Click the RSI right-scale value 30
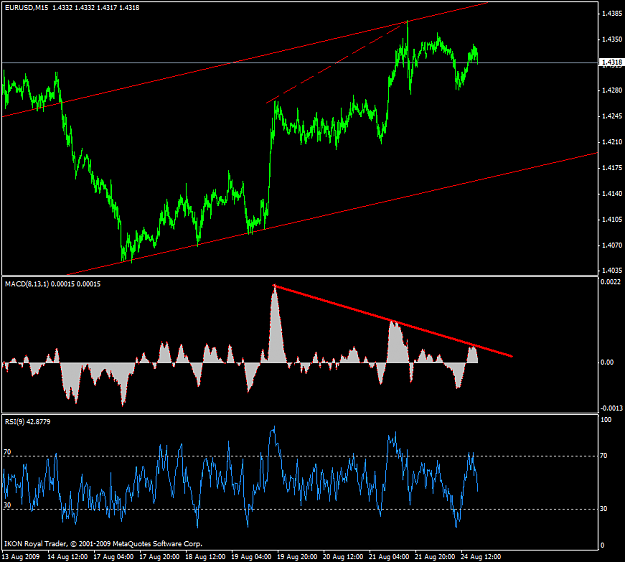The width and height of the screenshot is (625, 562). [603, 509]
